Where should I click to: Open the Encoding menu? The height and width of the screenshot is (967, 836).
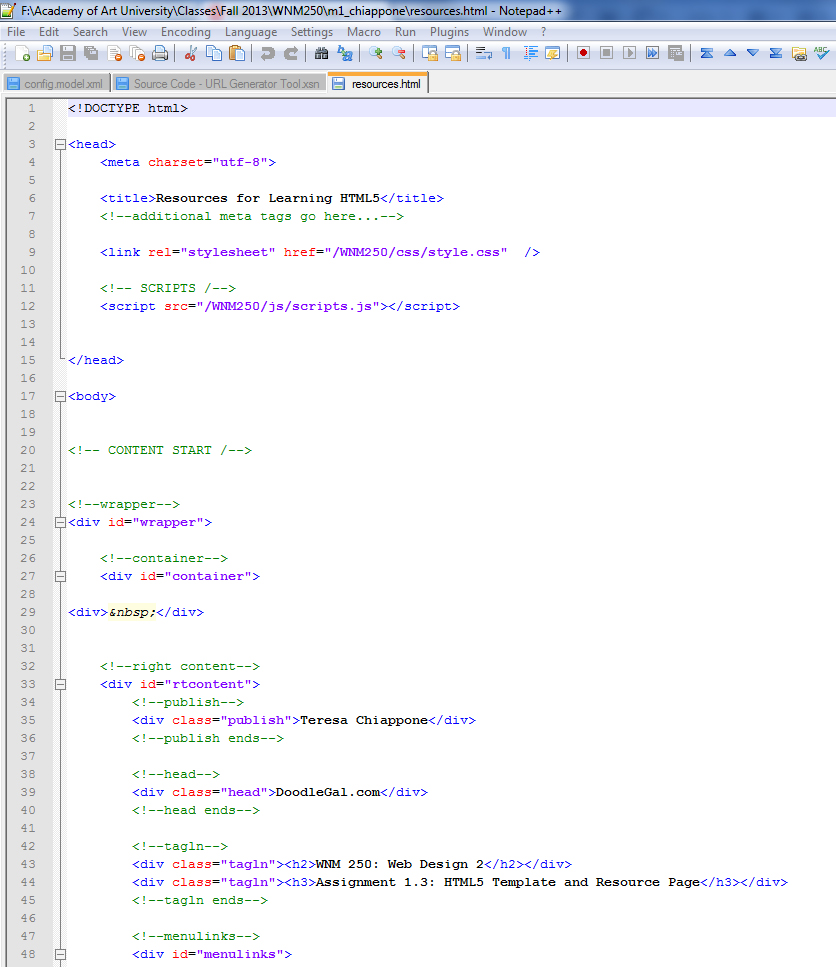tap(186, 32)
